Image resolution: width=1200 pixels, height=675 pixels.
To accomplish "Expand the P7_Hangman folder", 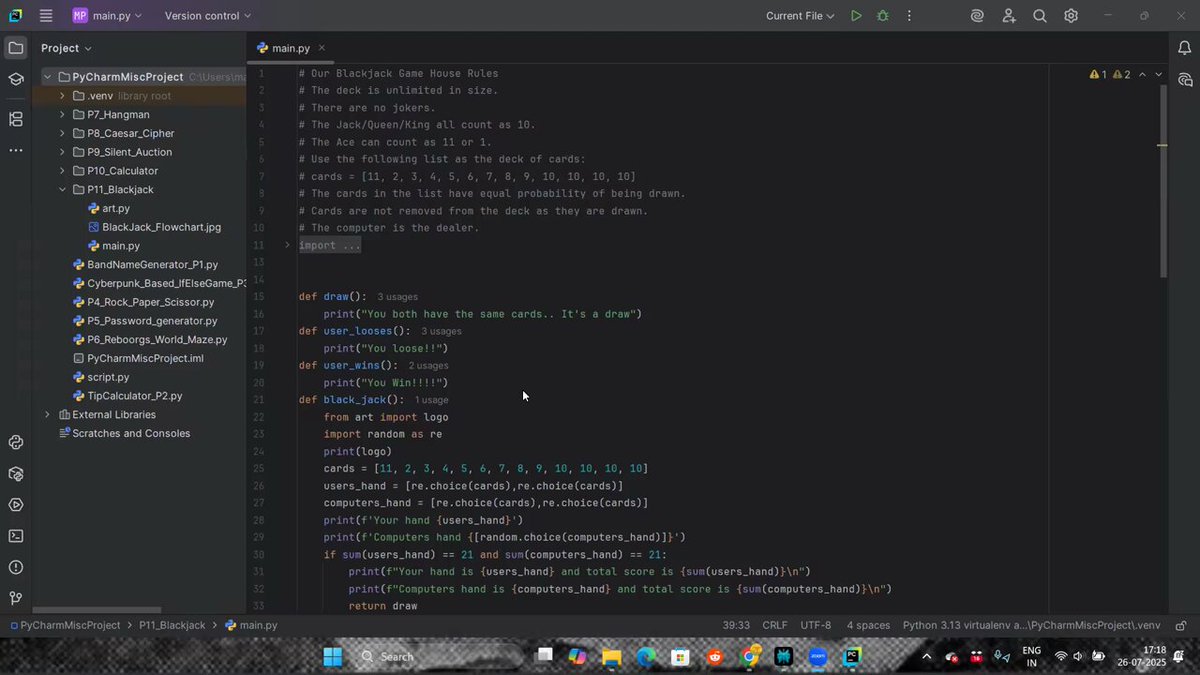I will click(x=62, y=115).
